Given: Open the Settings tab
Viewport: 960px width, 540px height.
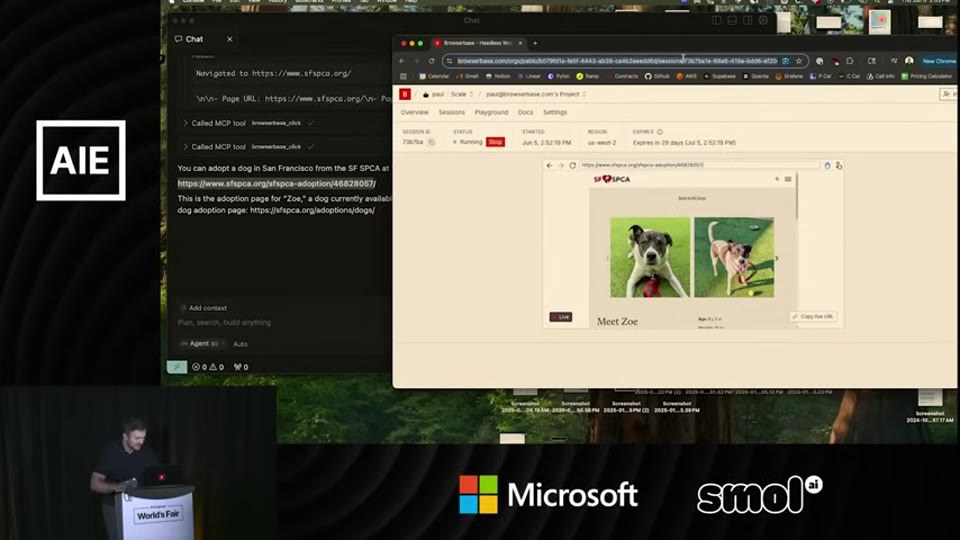Looking at the screenshot, I should tap(555, 113).
